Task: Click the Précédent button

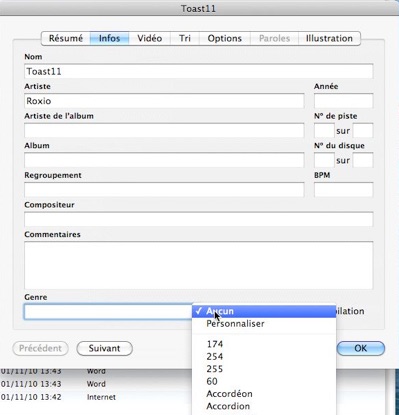Action: pos(40,348)
